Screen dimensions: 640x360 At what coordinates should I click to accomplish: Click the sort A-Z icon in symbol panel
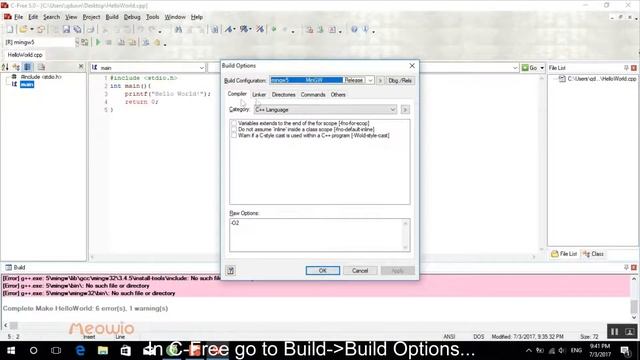pos(5,67)
